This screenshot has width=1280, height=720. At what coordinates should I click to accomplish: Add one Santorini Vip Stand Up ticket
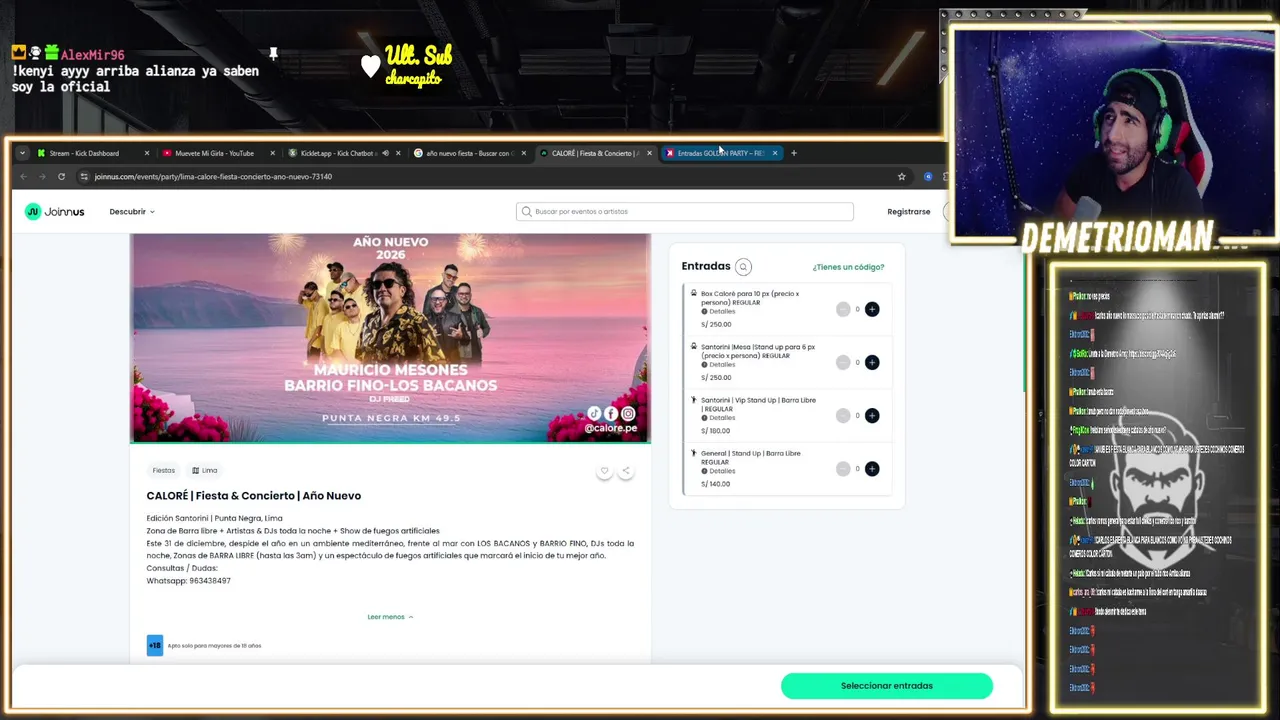872,415
